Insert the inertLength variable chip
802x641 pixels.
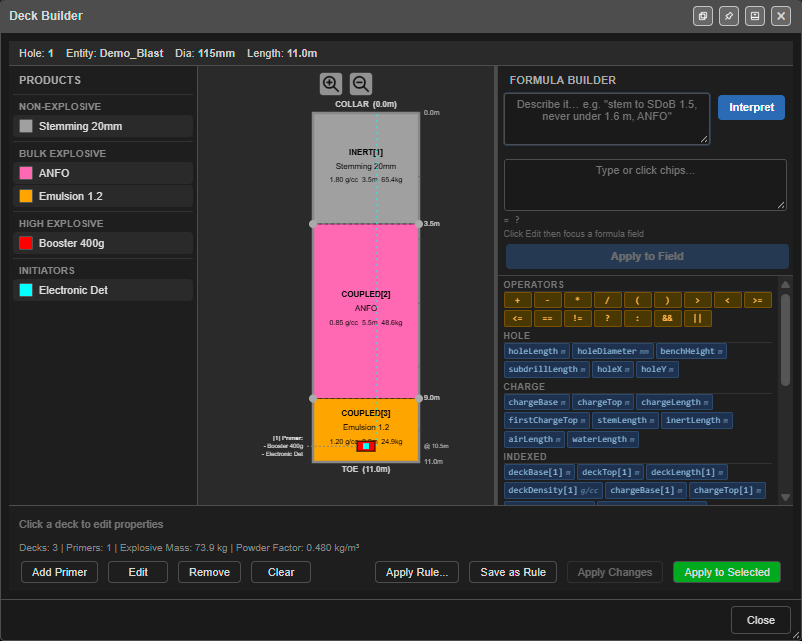tap(697, 420)
